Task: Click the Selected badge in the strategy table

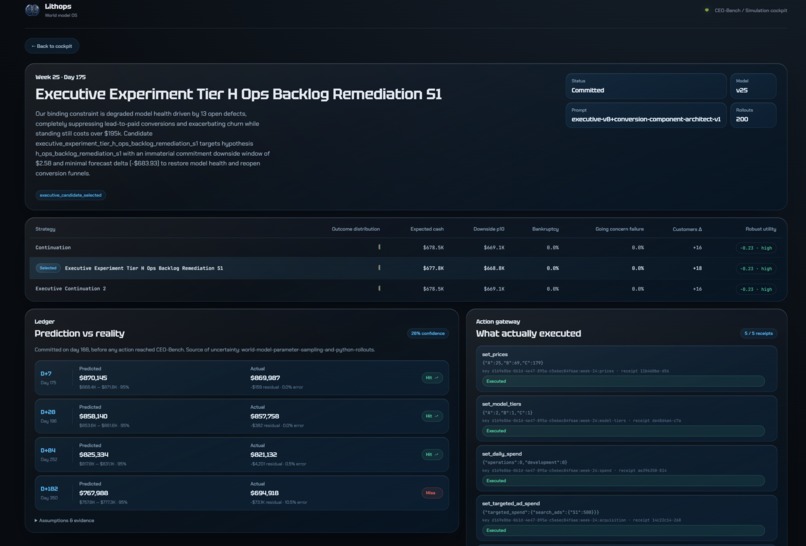Action: 48,268
